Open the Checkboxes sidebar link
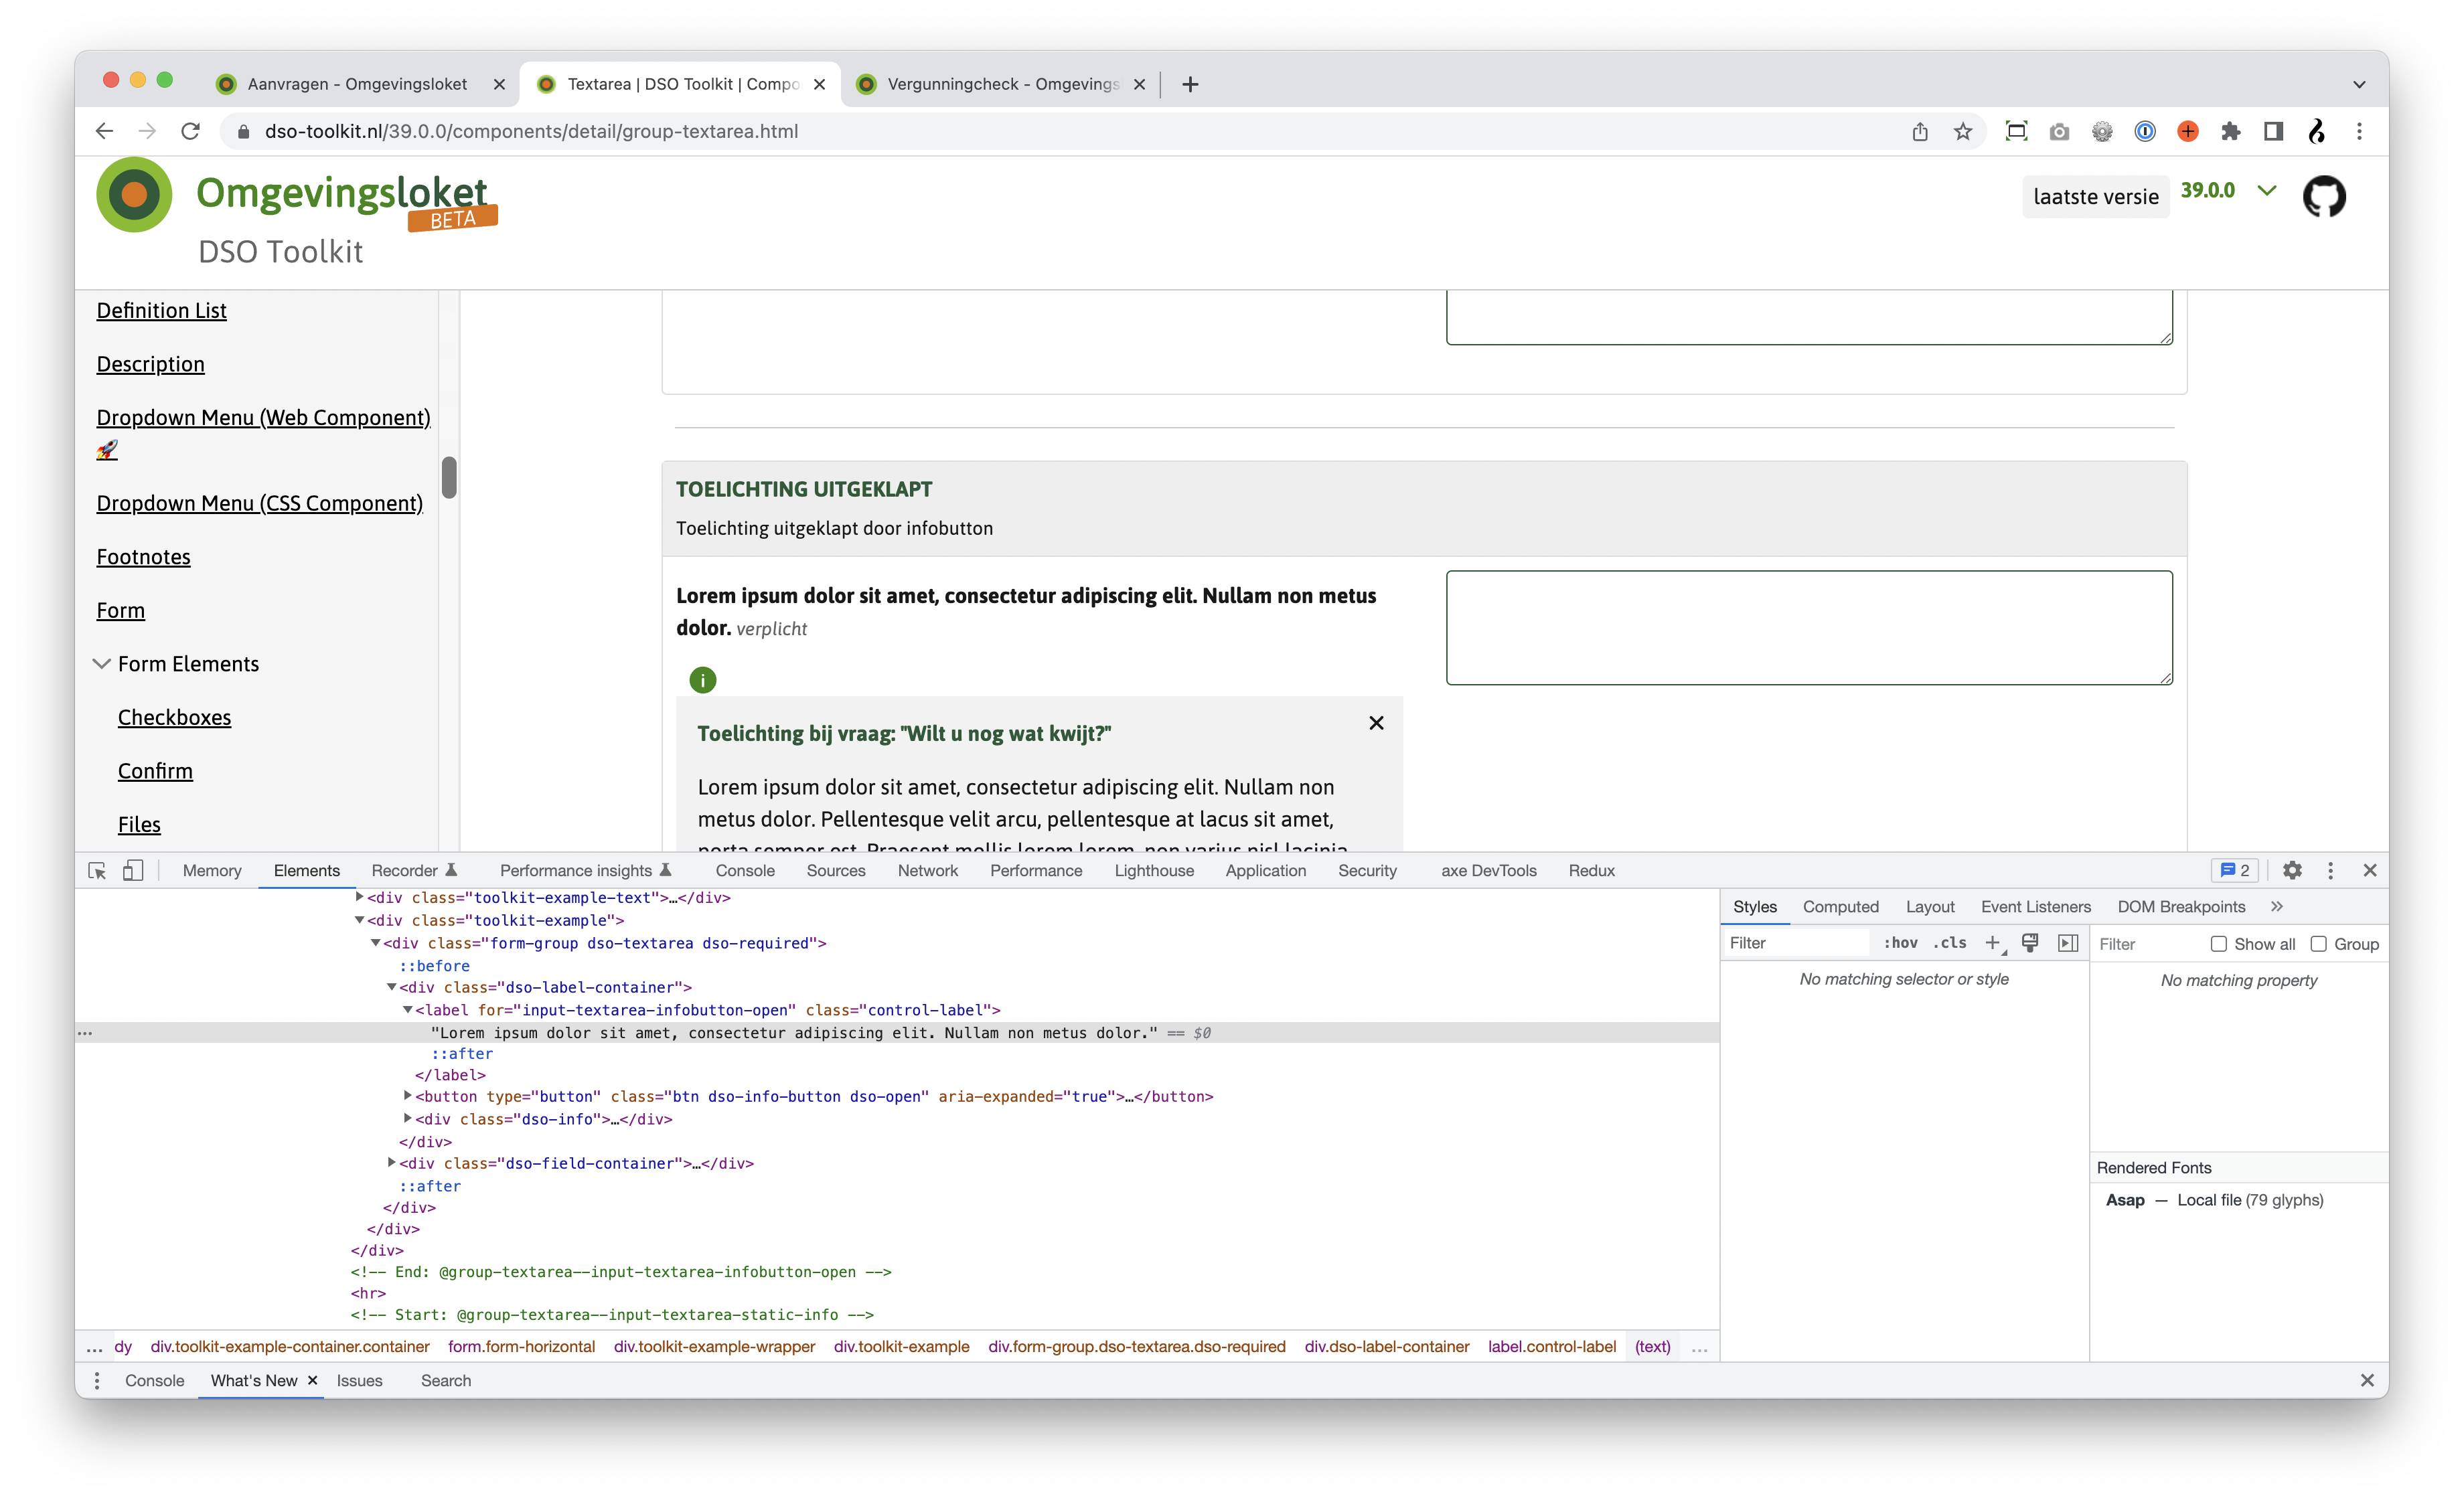This screenshot has height=1498, width=2464. tap(174, 717)
